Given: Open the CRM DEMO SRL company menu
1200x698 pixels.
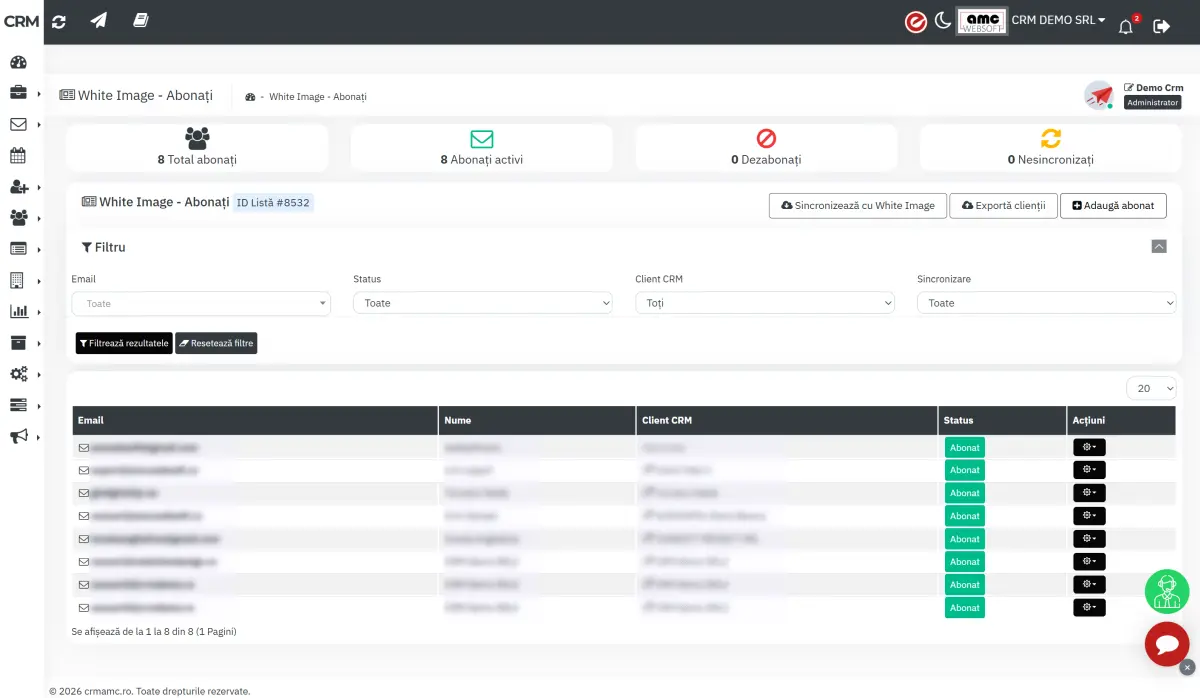Looking at the screenshot, I should (1059, 20).
